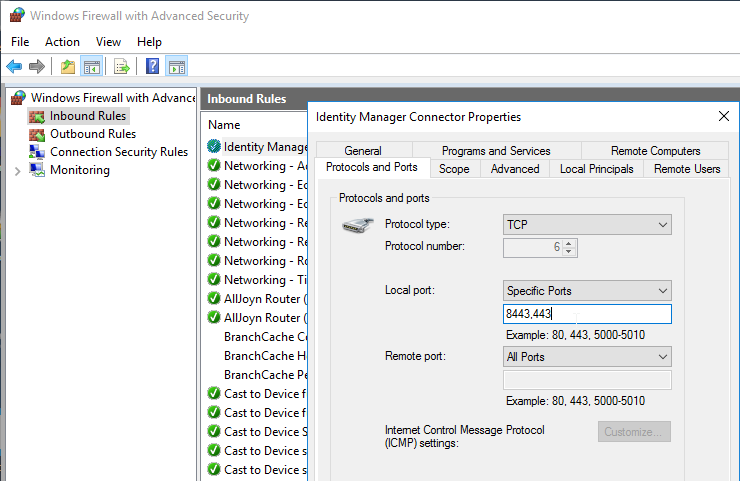Toggle the Show/Hide Console Tree icon
740x481 pixels.
(92, 67)
